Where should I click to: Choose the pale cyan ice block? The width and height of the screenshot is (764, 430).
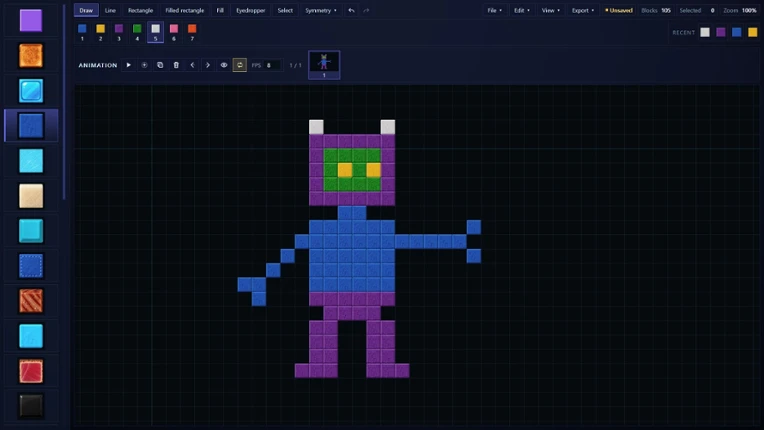click(31, 161)
